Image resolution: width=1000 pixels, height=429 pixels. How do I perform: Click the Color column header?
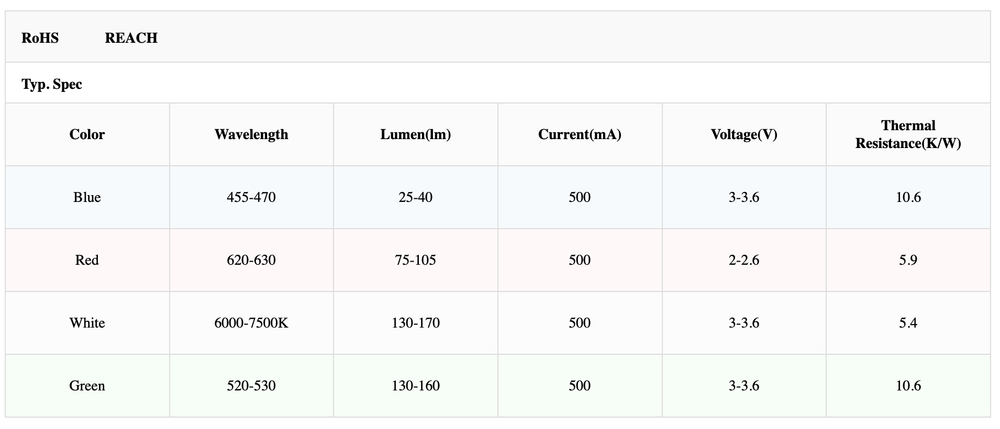click(87, 135)
